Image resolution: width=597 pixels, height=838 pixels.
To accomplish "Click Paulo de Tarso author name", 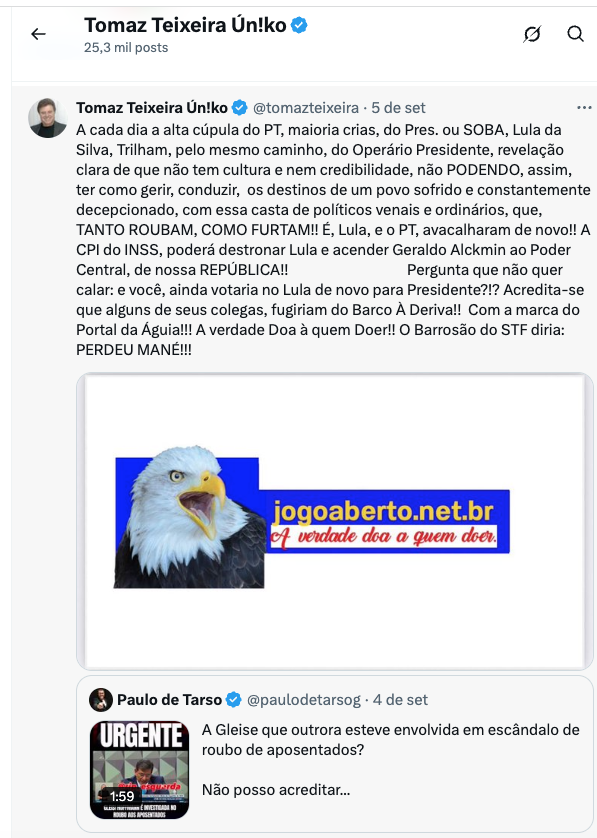I will pyautogui.click(x=169, y=700).
